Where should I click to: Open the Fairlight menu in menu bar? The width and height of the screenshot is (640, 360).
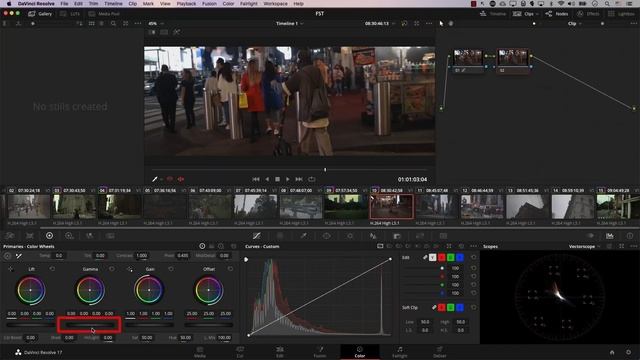(x=249, y=4)
